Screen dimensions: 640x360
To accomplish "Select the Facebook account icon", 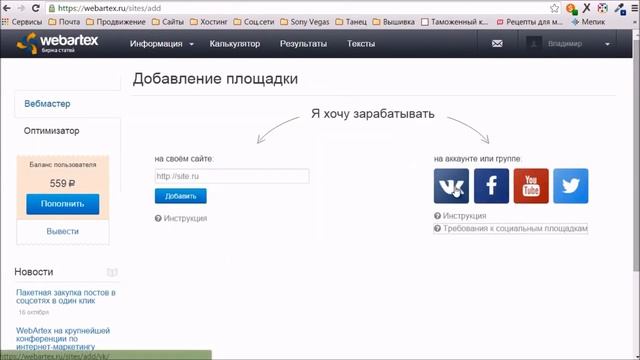I will click(x=491, y=186).
